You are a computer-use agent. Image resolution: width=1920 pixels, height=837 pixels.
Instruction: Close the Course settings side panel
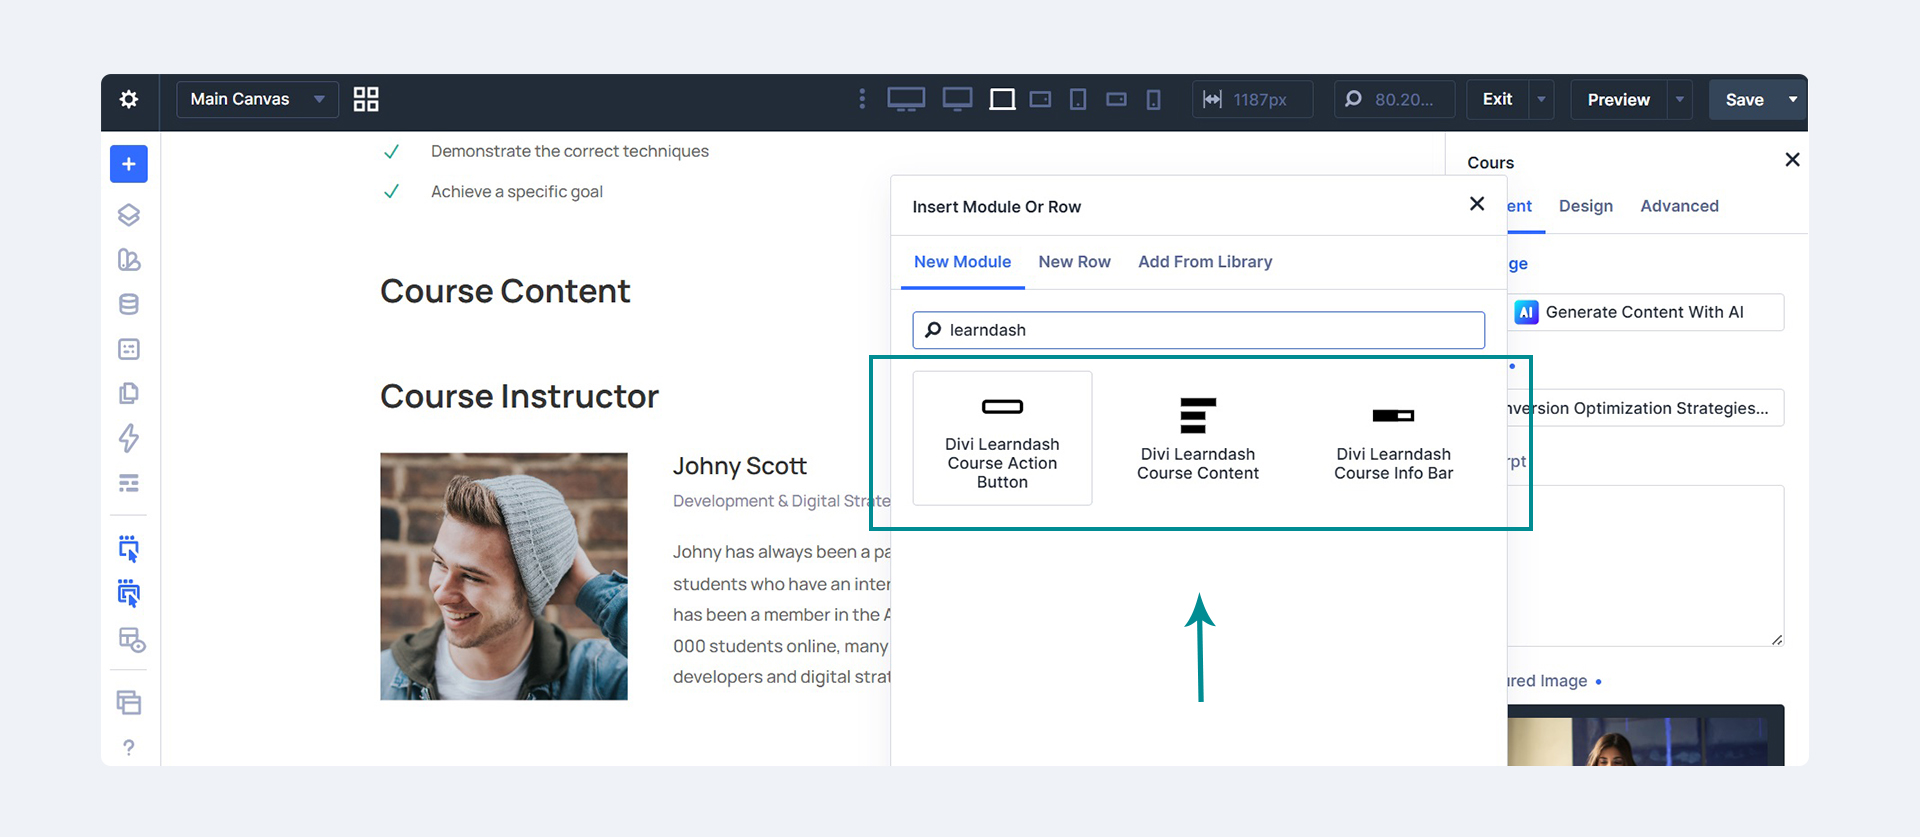tap(1792, 160)
